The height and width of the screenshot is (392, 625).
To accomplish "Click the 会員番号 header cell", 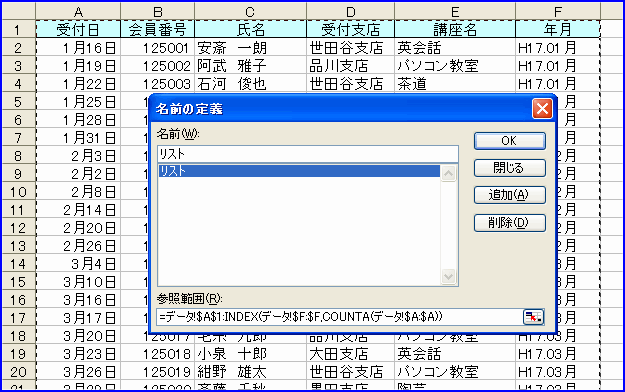I will (157, 29).
